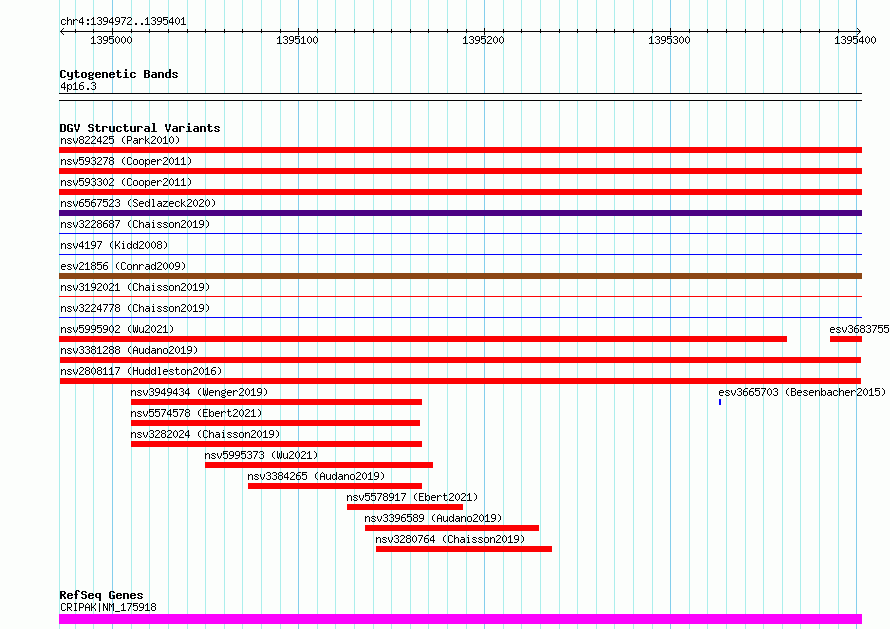Click the nsv3381288 (Audano2019) label
The image size is (890, 629).
click(x=129, y=350)
